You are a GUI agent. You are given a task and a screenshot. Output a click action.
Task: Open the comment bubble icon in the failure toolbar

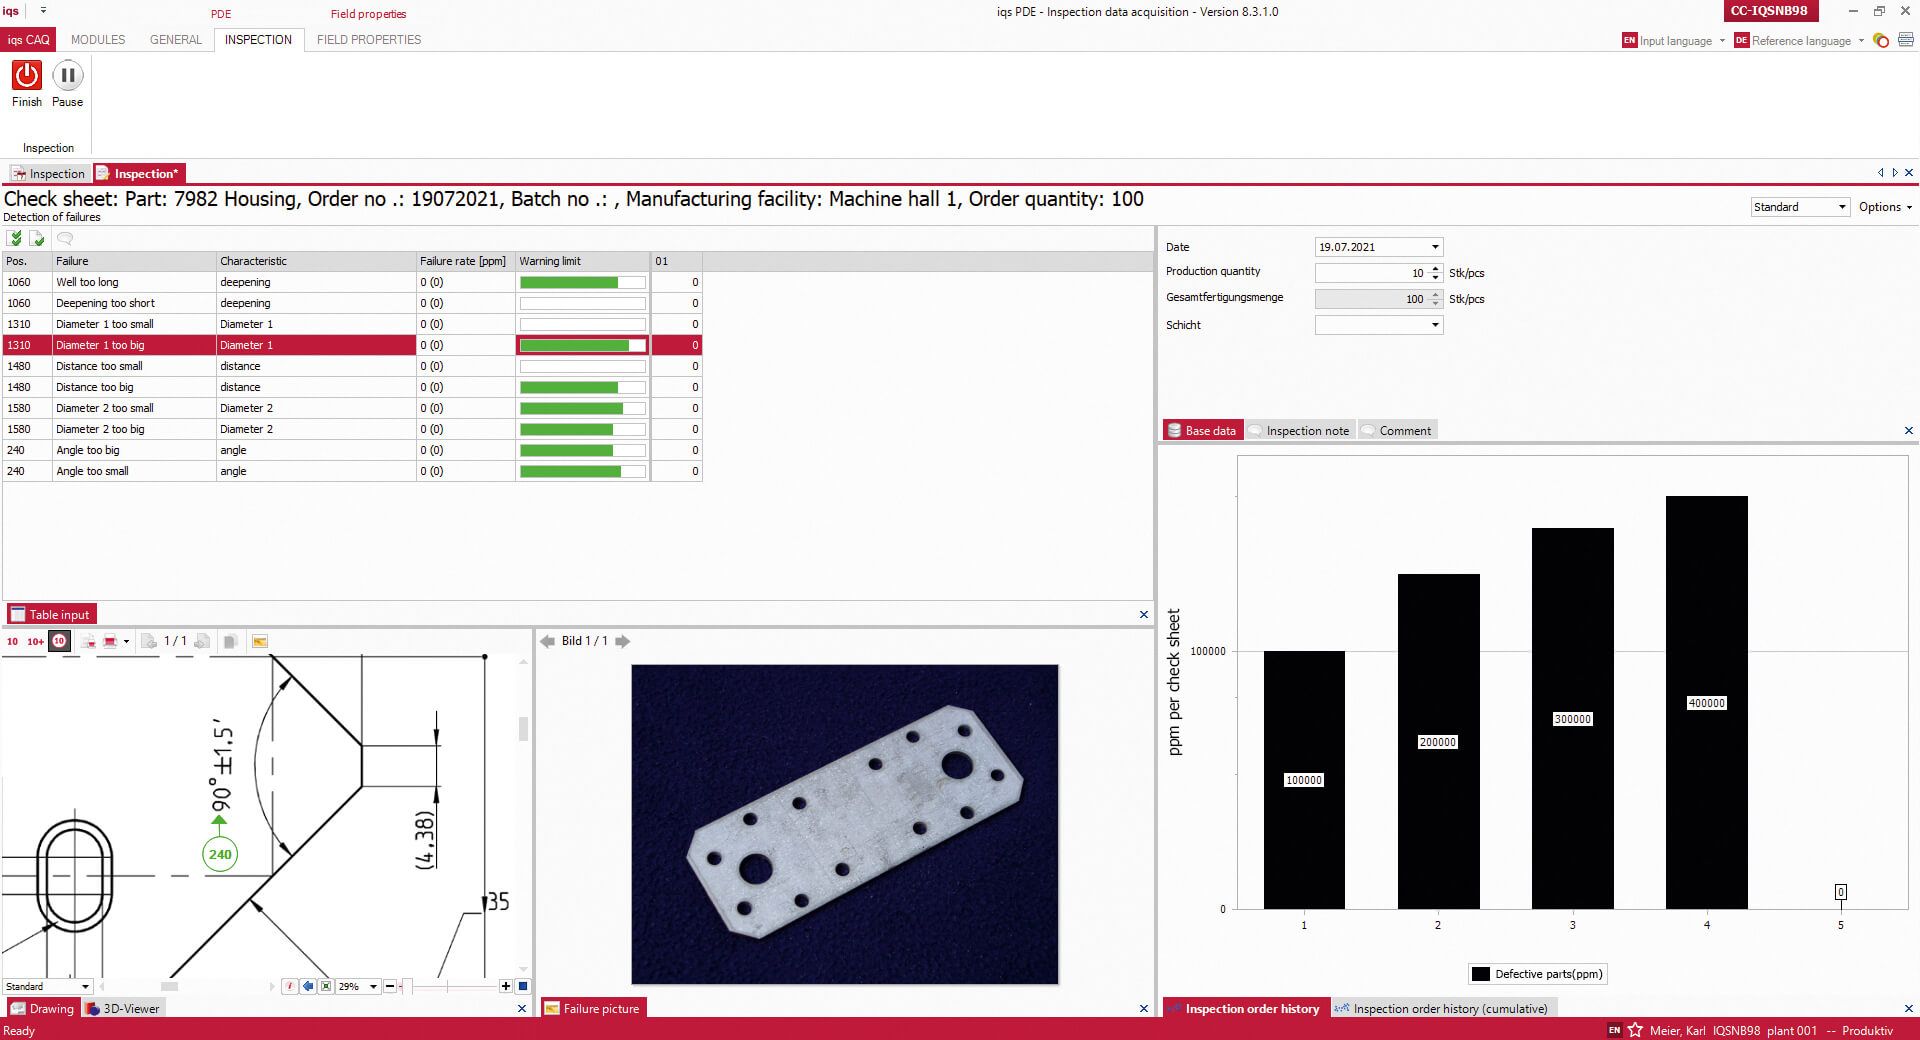click(65, 238)
